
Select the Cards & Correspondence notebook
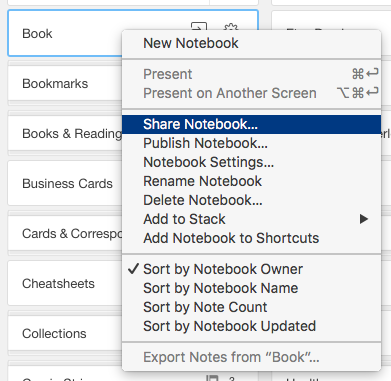point(65,234)
